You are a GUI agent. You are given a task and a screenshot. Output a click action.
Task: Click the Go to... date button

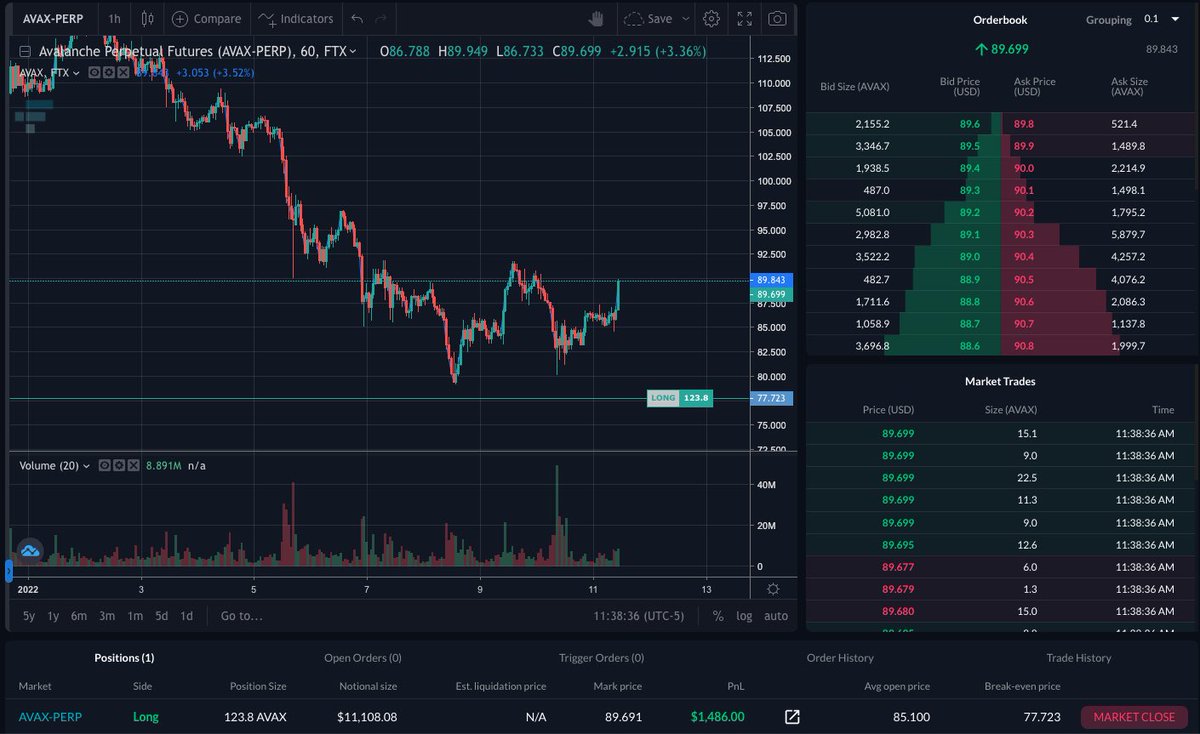coord(242,616)
